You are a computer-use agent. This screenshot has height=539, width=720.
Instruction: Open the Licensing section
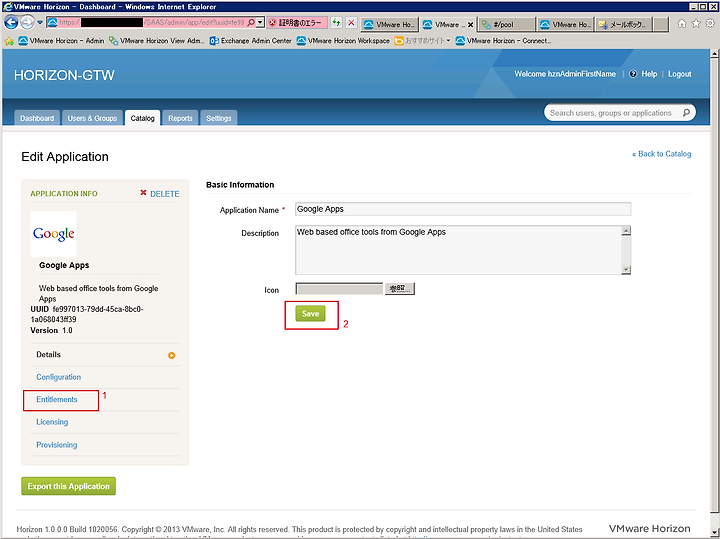coord(52,422)
